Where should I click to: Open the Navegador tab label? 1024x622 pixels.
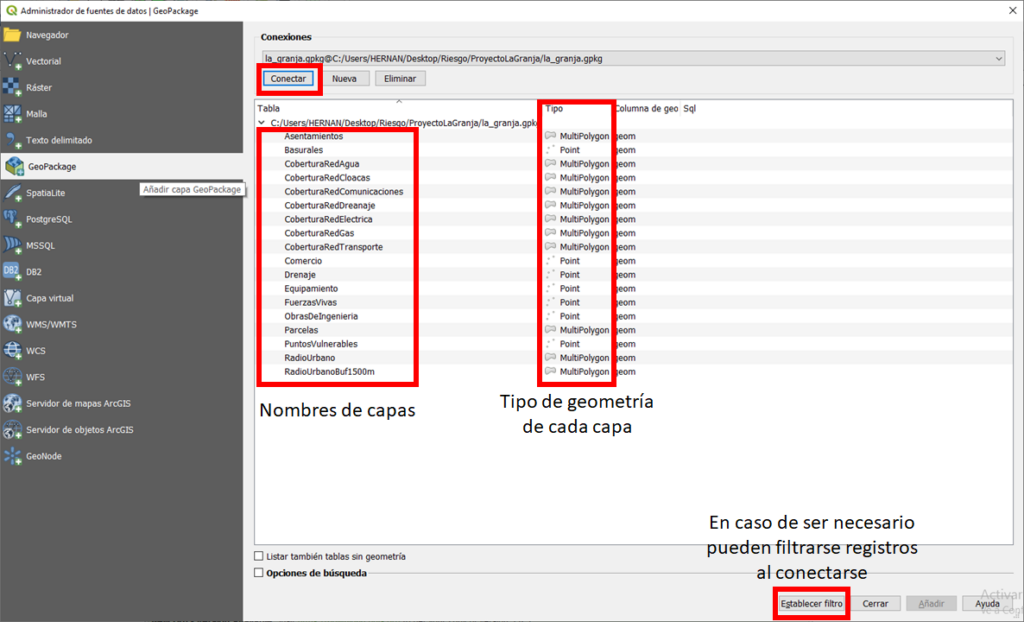click(47, 35)
